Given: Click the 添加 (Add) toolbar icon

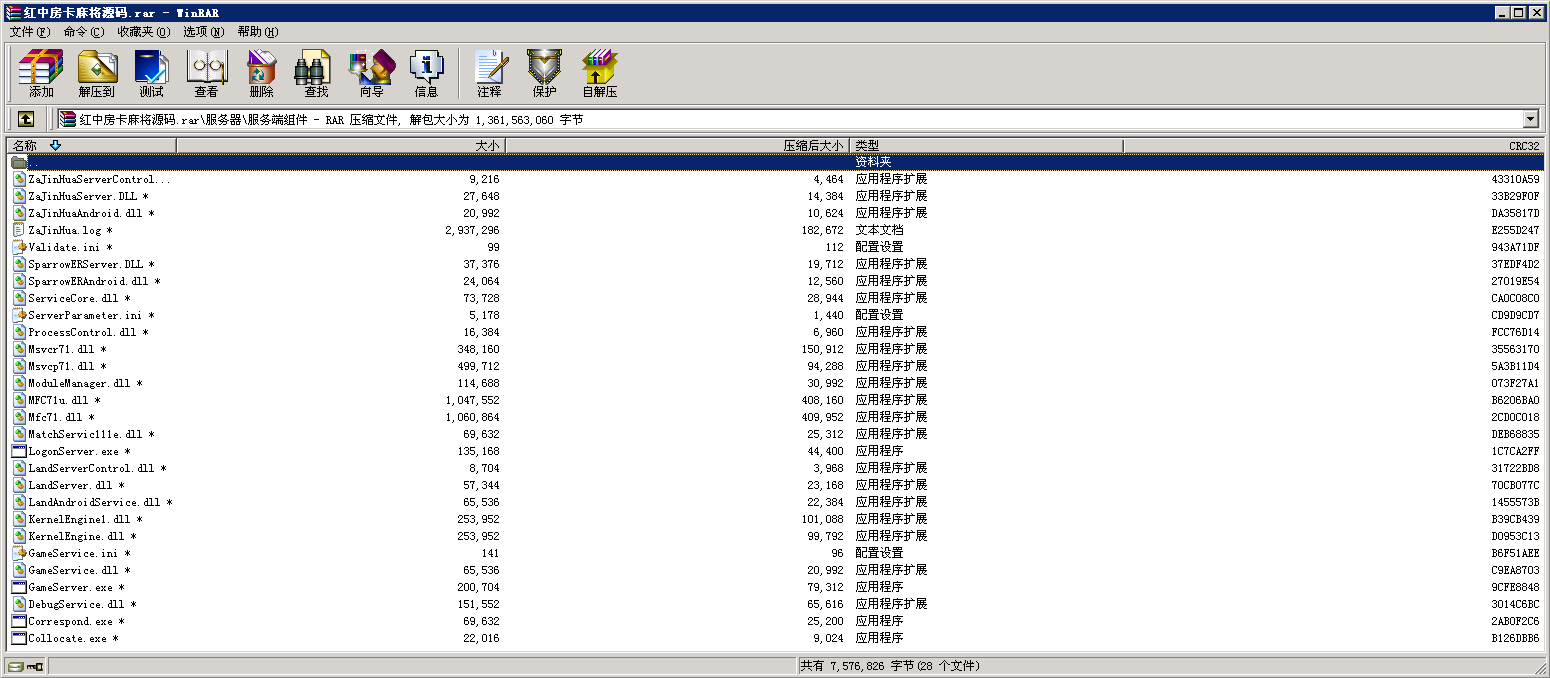Looking at the screenshot, I should tap(41, 74).
